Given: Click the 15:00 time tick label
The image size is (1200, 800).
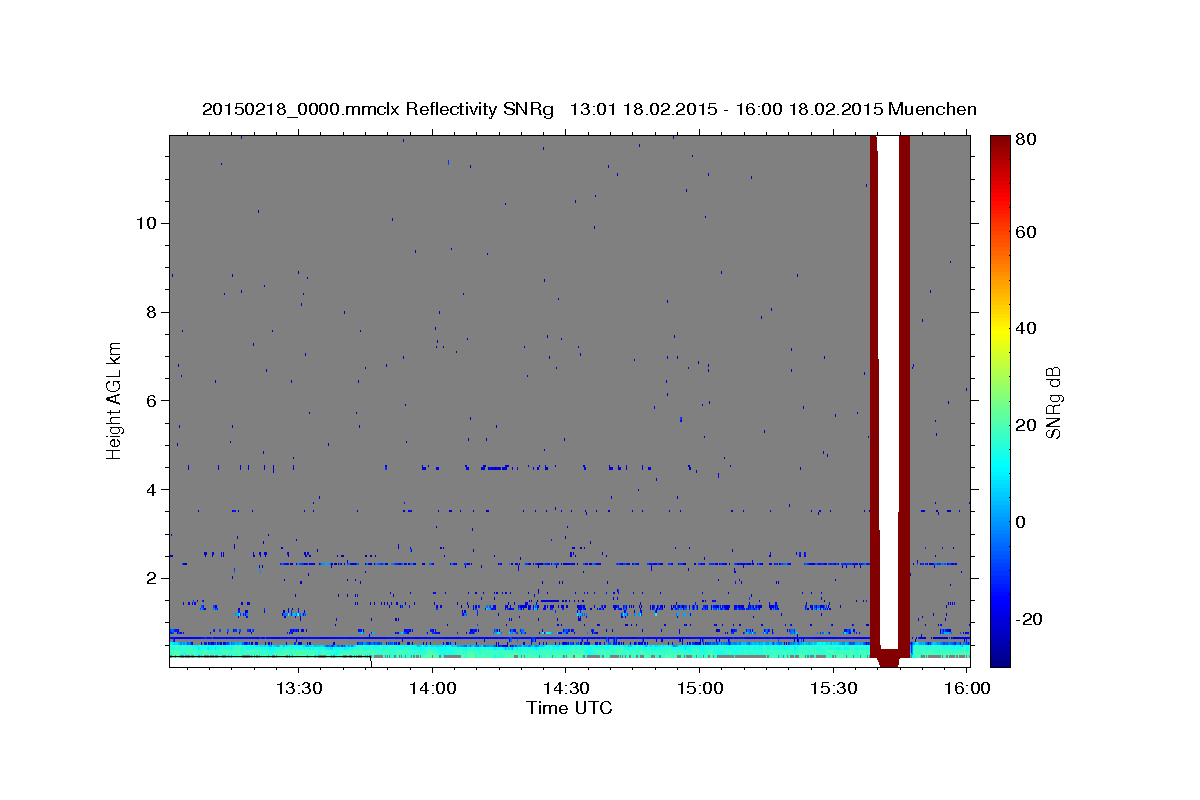Looking at the screenshot, I should 699,688.
